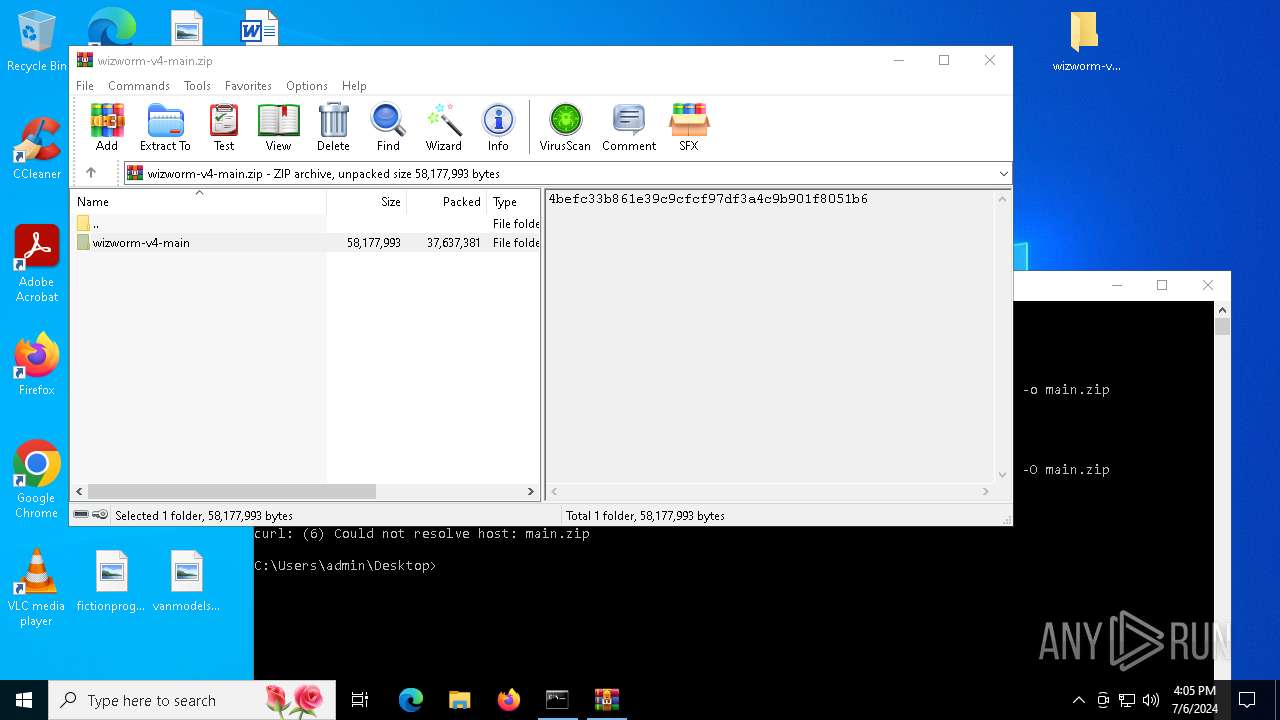1280x720 pixels.
Task: Click the SFX toolbar icon
Action: [689, 127]
